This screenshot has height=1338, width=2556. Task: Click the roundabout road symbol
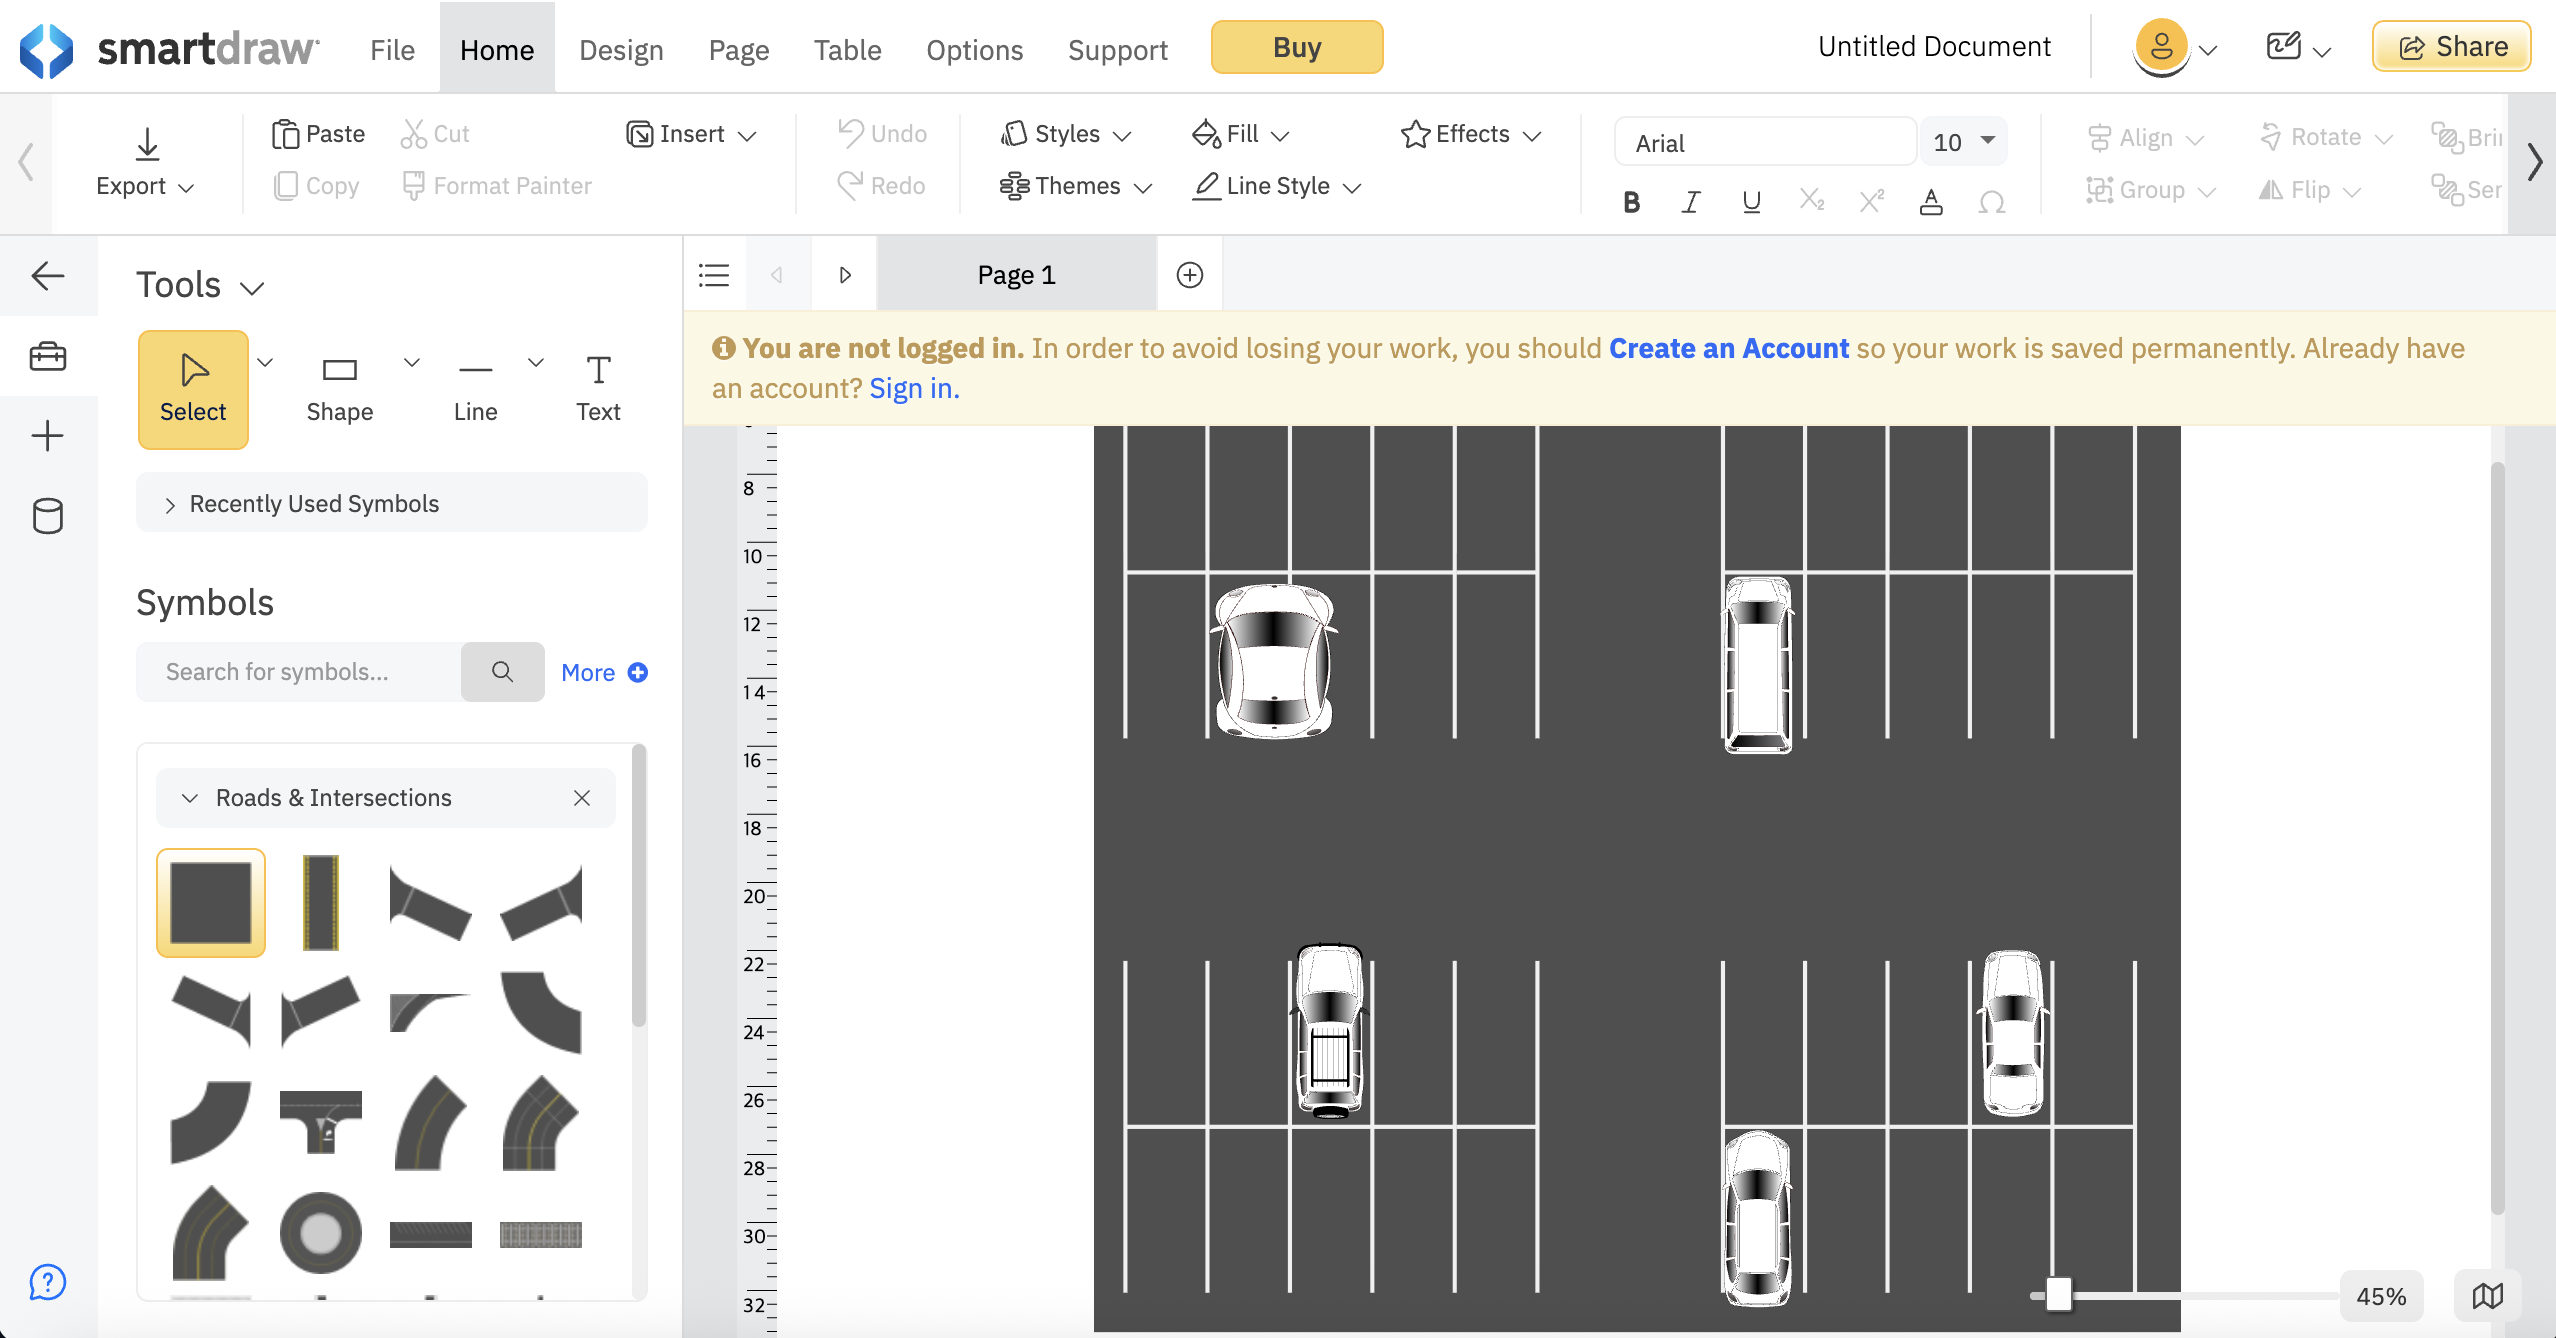coord(320,1233)
